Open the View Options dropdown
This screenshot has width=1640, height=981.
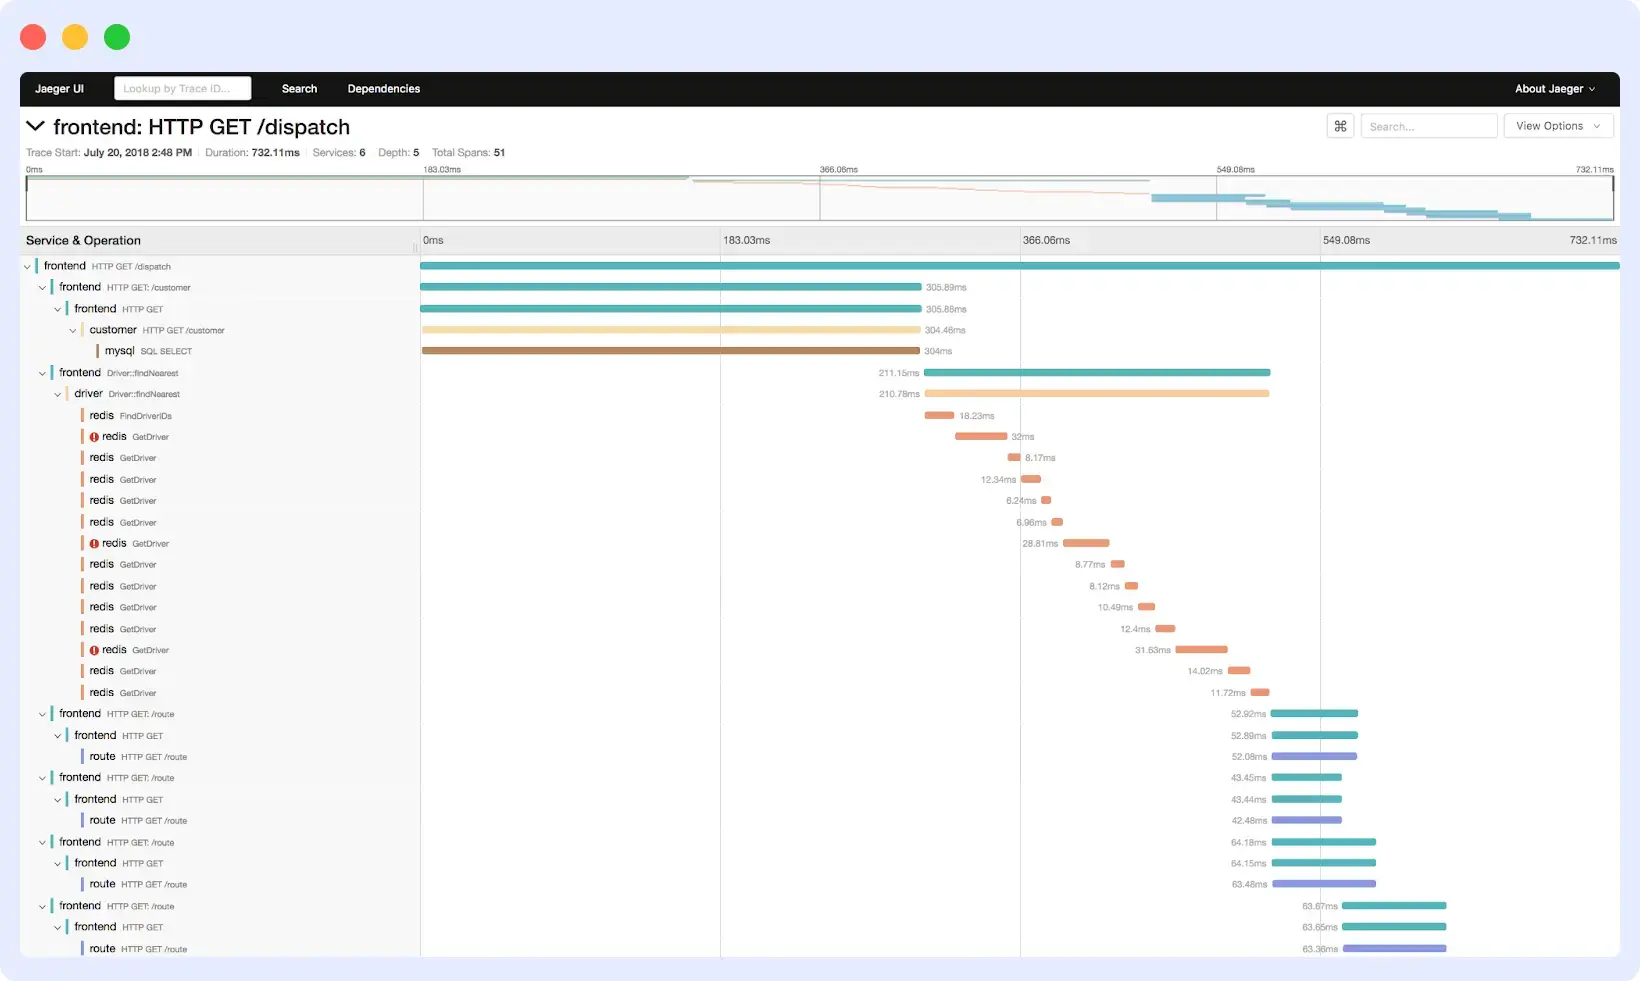coord(1557,125)
